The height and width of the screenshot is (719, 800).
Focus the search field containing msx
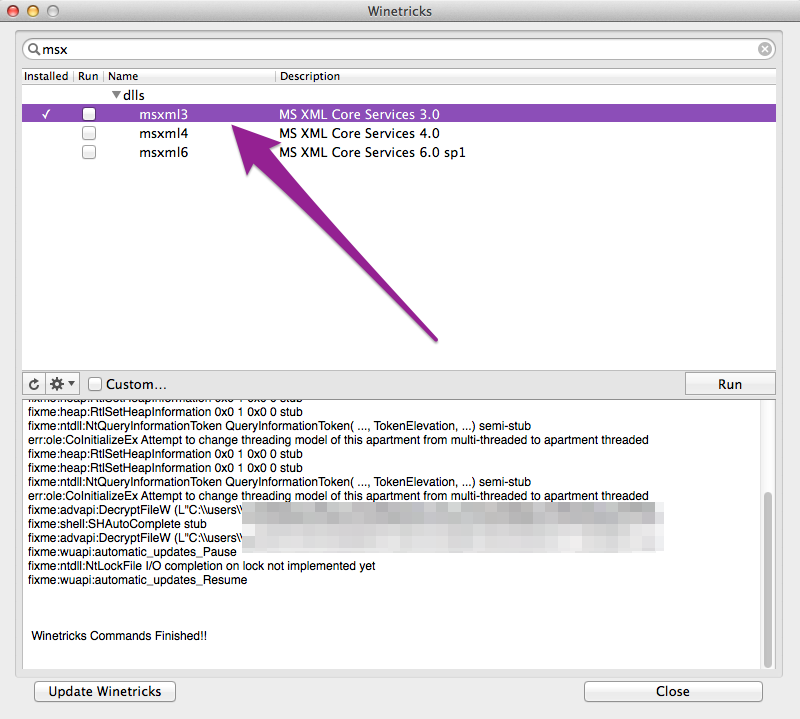[399, 49]
